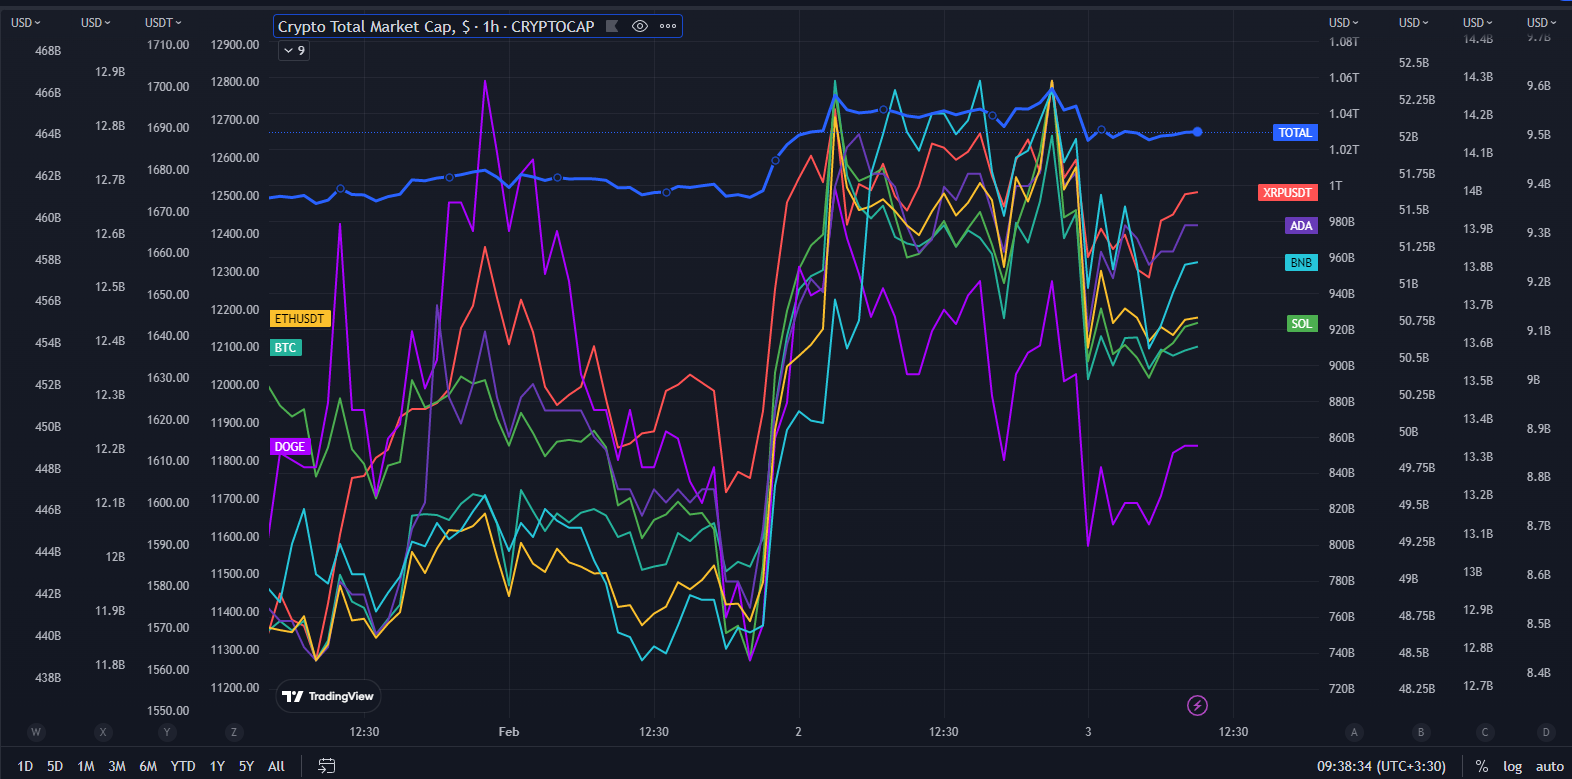Select the Z scale badge
The width and height of the screenshot is (1572, 779).
tap(234, 732)
